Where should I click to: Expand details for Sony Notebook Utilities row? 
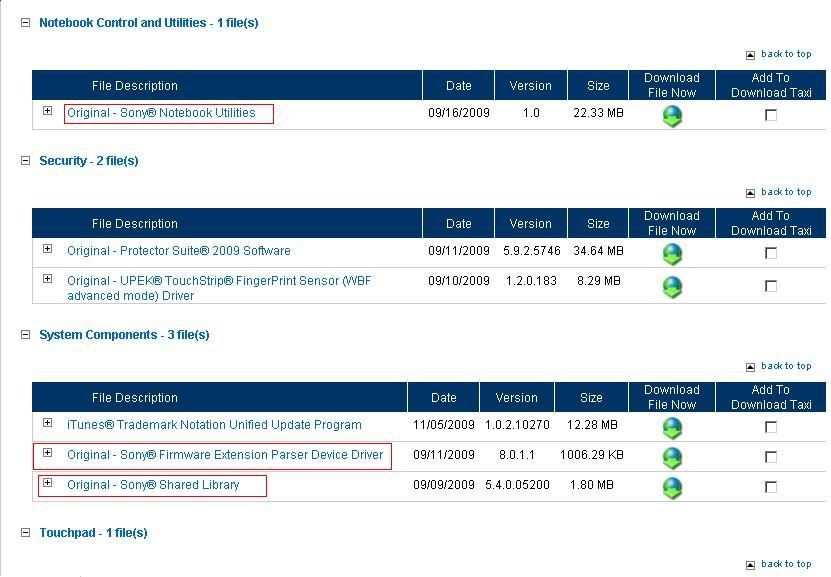coord(48,111)
